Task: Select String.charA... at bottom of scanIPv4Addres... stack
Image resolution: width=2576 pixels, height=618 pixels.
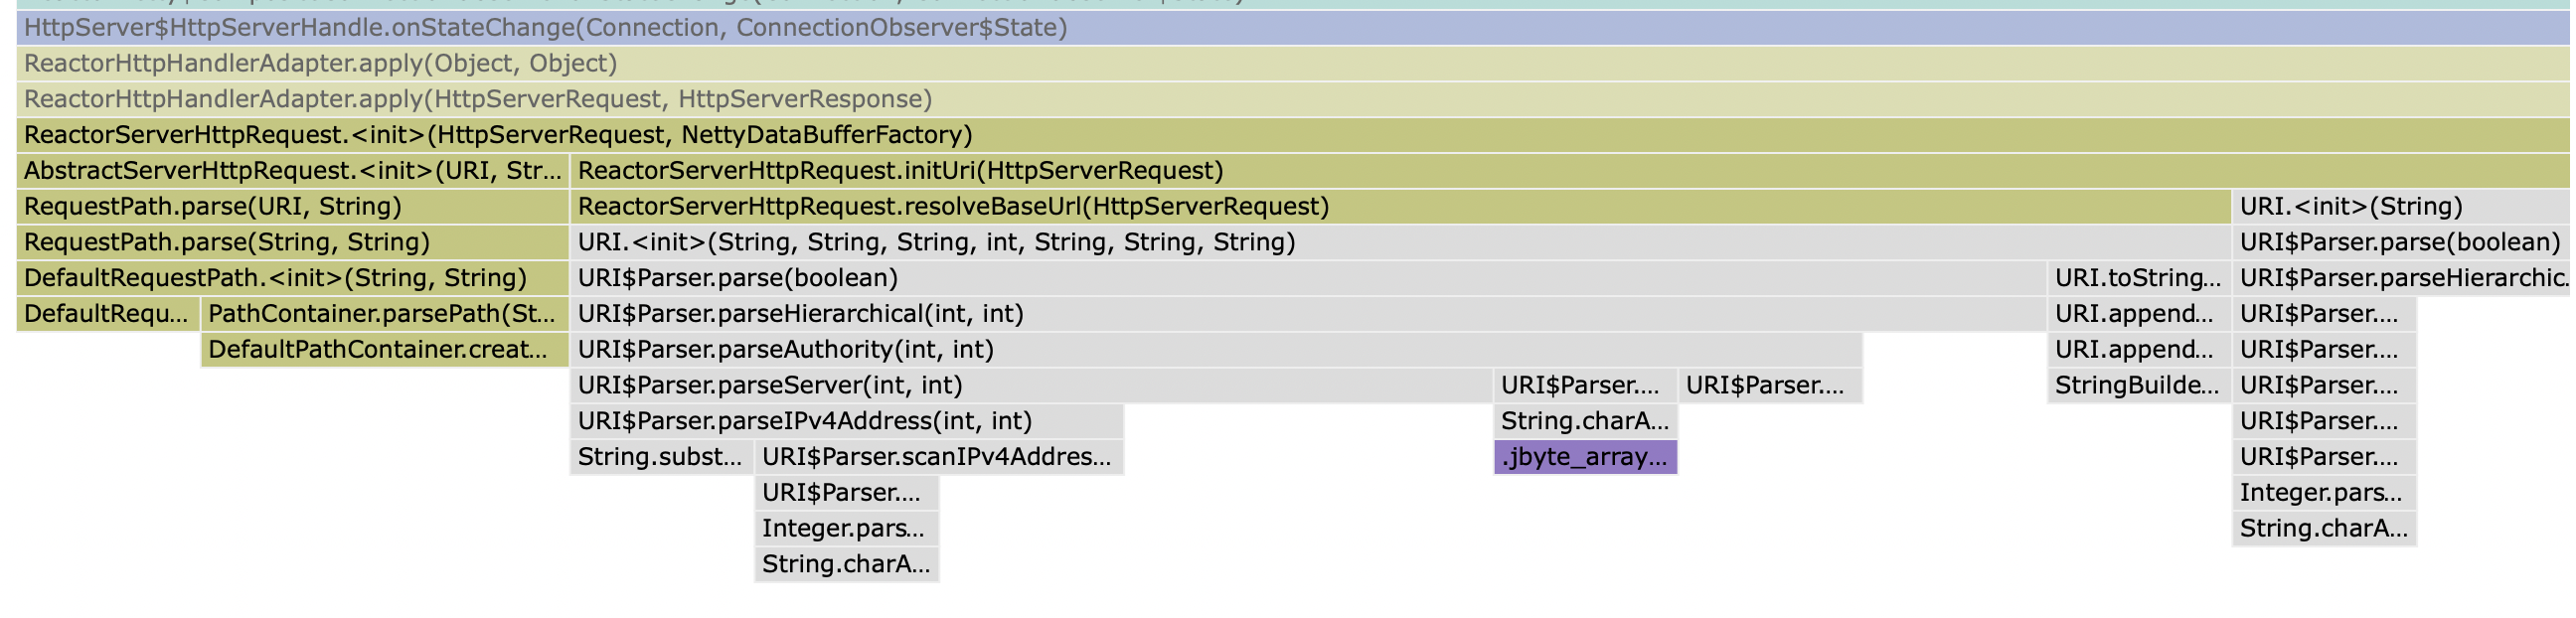Action: (x=847, y=565)
